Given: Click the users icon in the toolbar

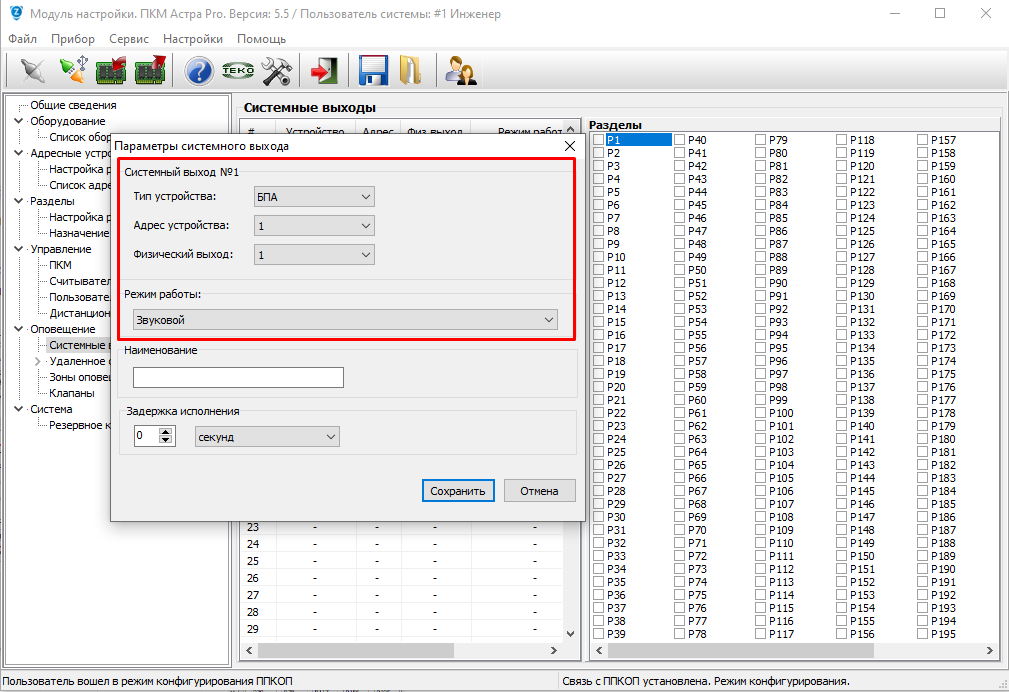Looking at the screenshot, I should click(x=460, y=71).
